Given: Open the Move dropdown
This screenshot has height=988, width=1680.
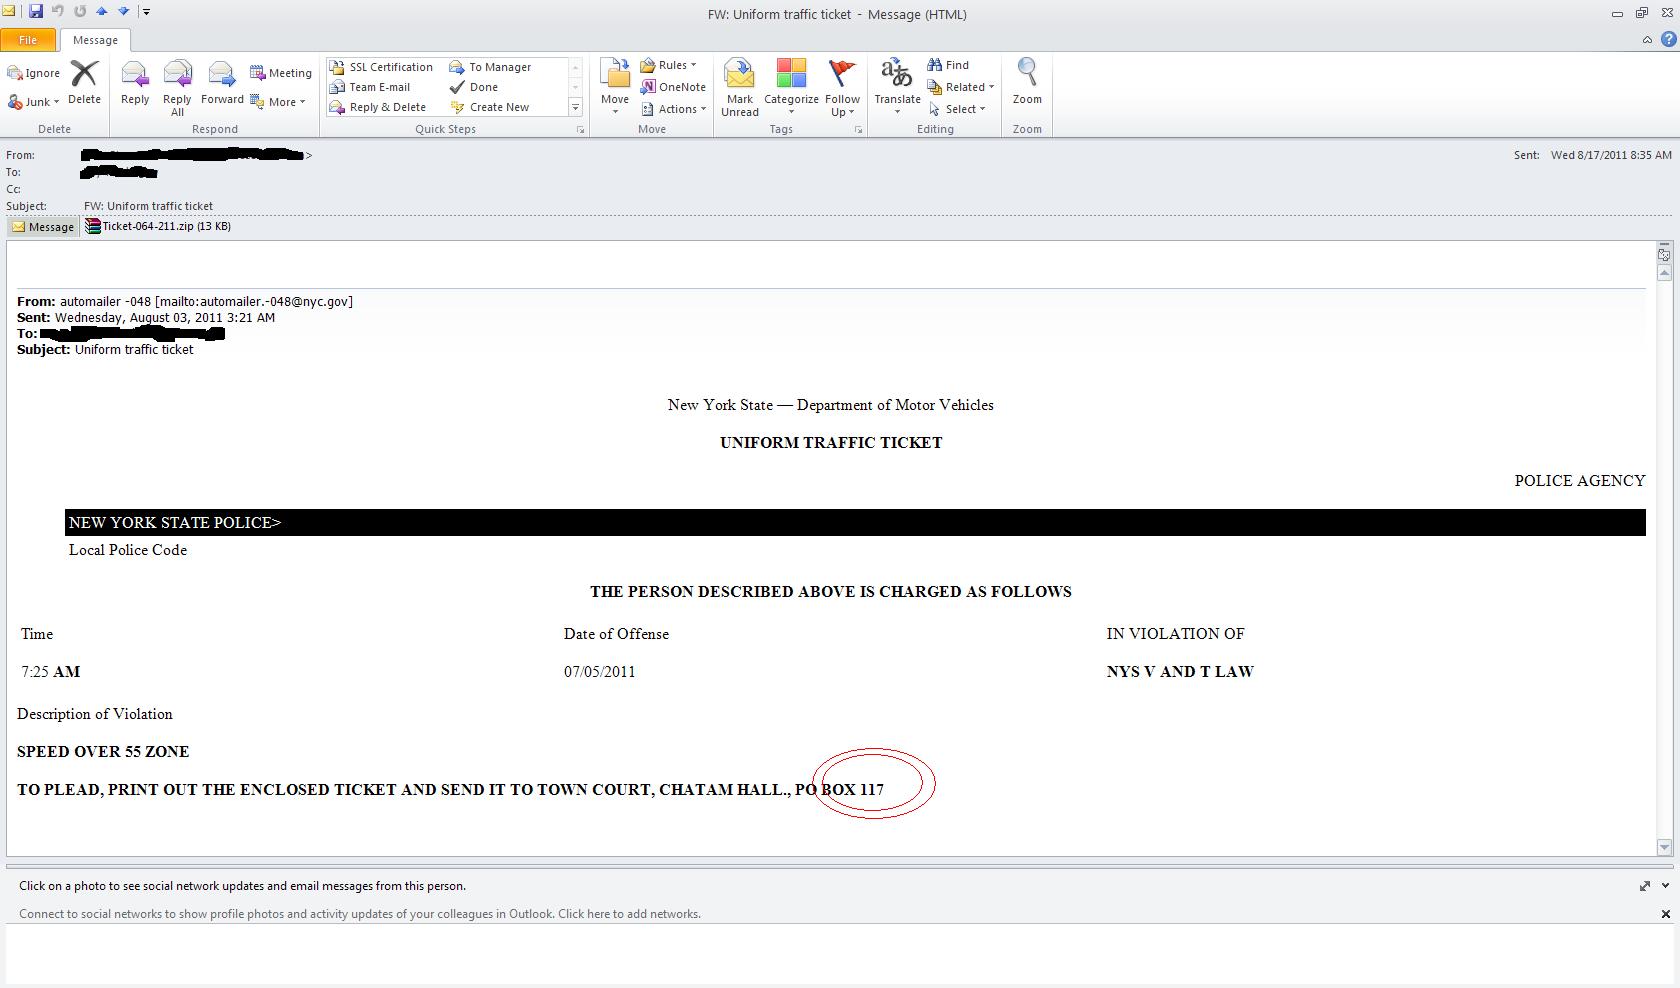Looking at the screenshot, I should point(615,88).
